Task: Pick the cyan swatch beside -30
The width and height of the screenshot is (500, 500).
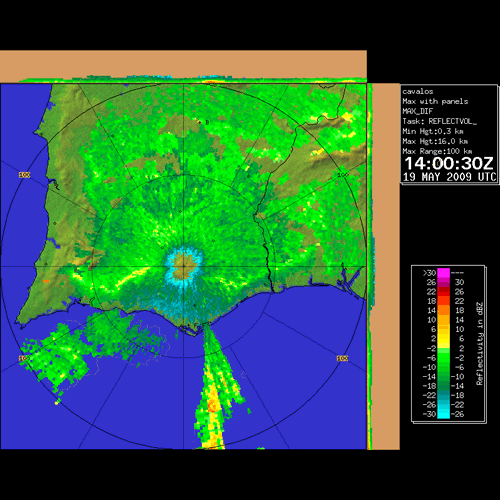Action: point(443,414)
